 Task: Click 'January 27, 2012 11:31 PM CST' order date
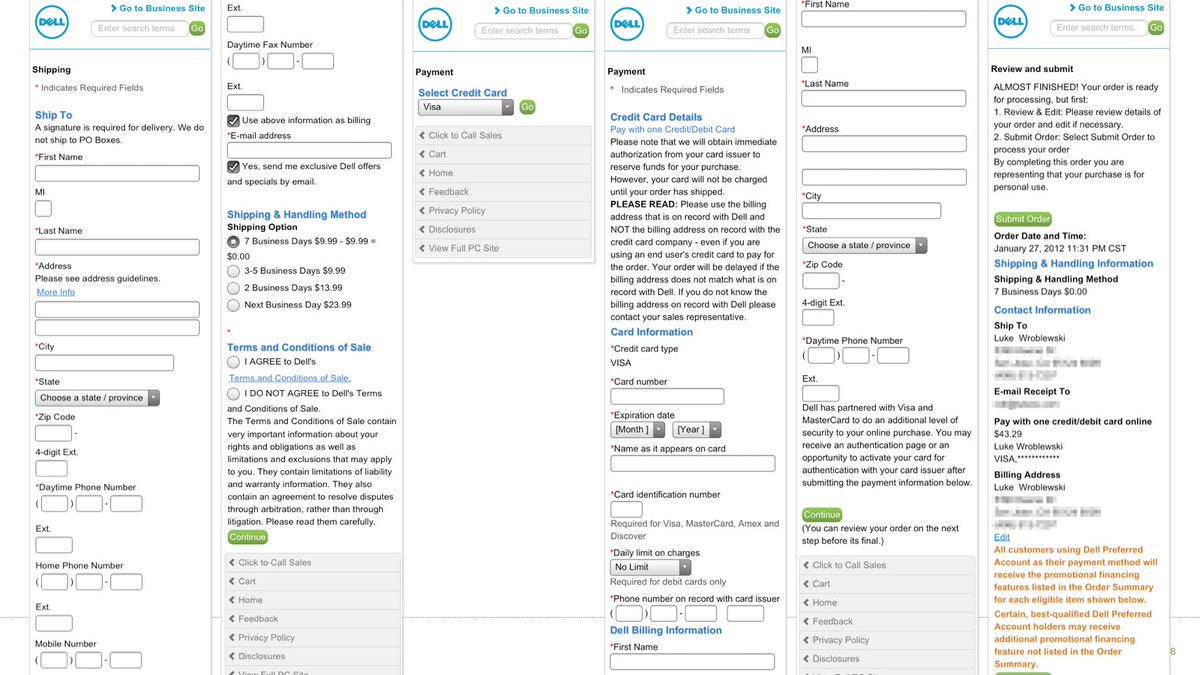point(1060,248)
